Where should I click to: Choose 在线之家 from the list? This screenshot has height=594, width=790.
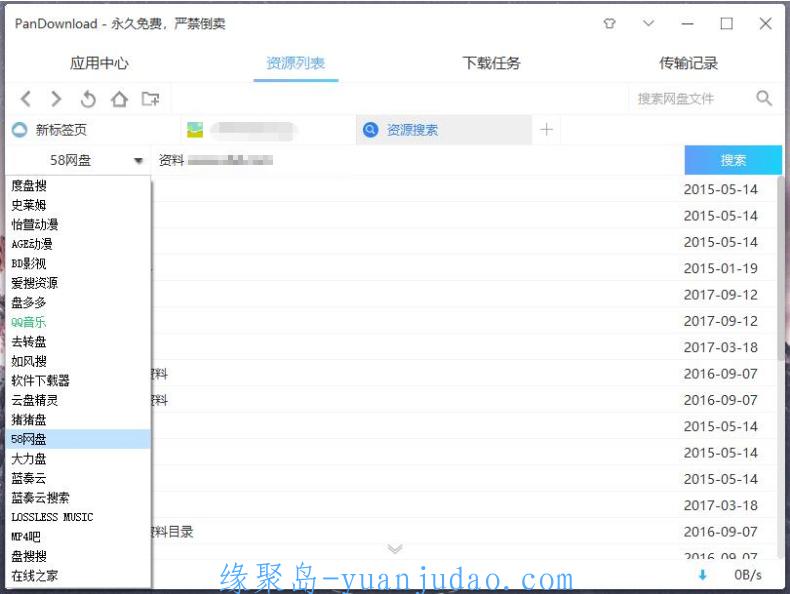coord(78,575)
